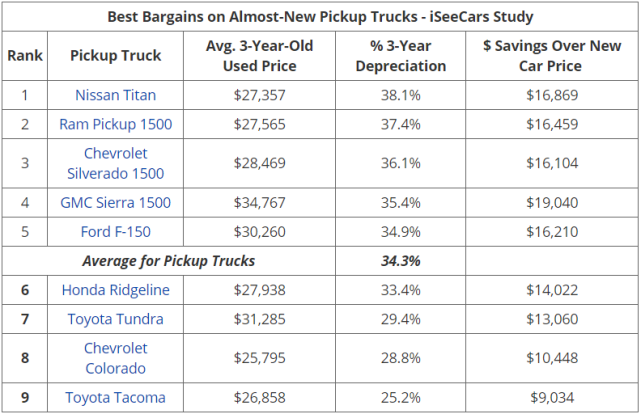Select the Average for Pickup Trucks row

320,261
